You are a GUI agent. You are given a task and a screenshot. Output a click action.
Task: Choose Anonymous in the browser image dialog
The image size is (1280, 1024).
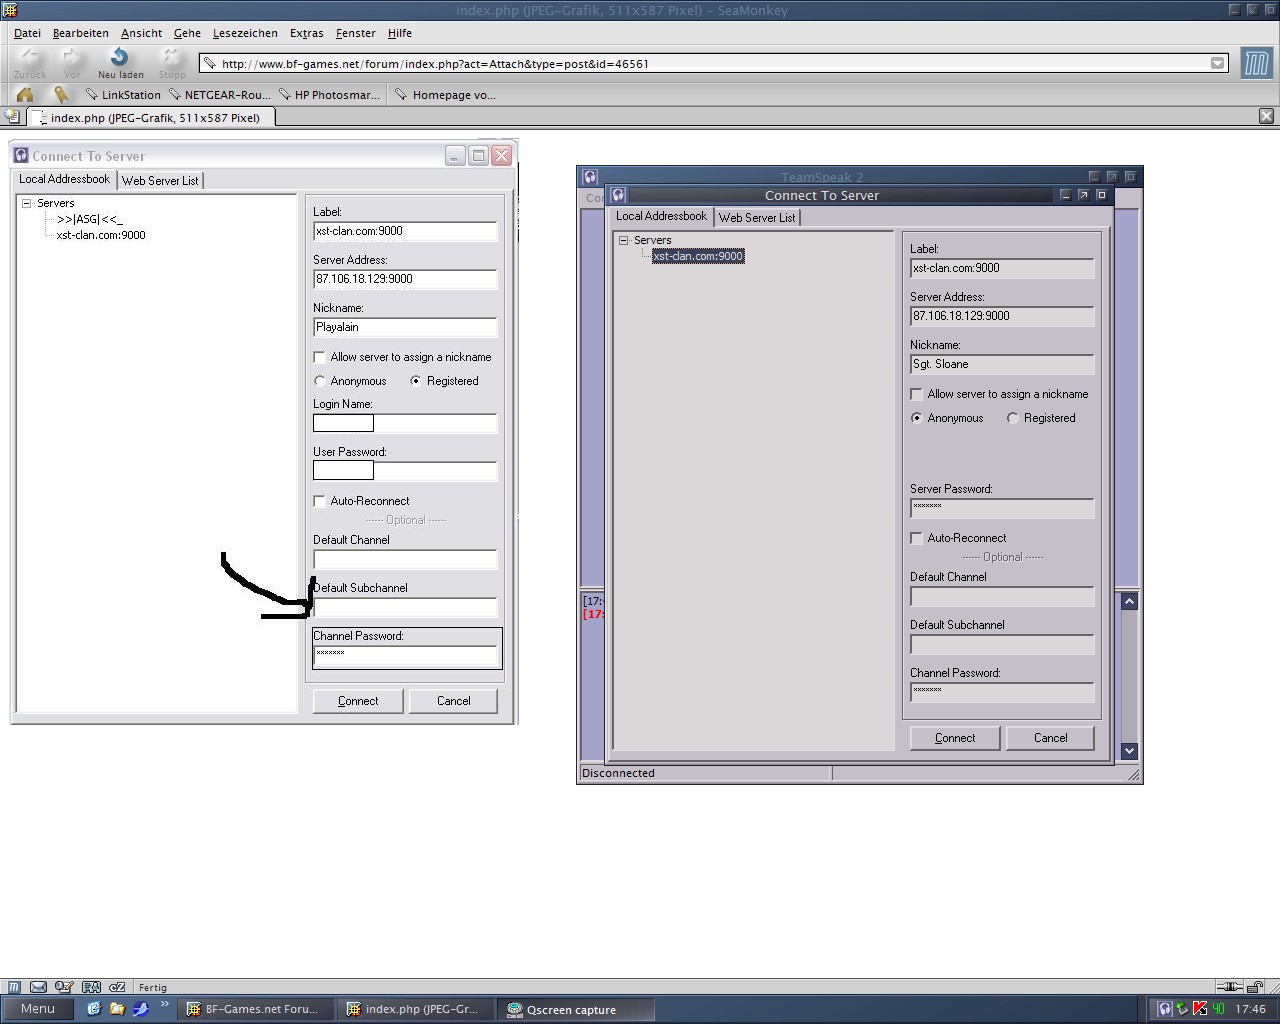point(319,381)
